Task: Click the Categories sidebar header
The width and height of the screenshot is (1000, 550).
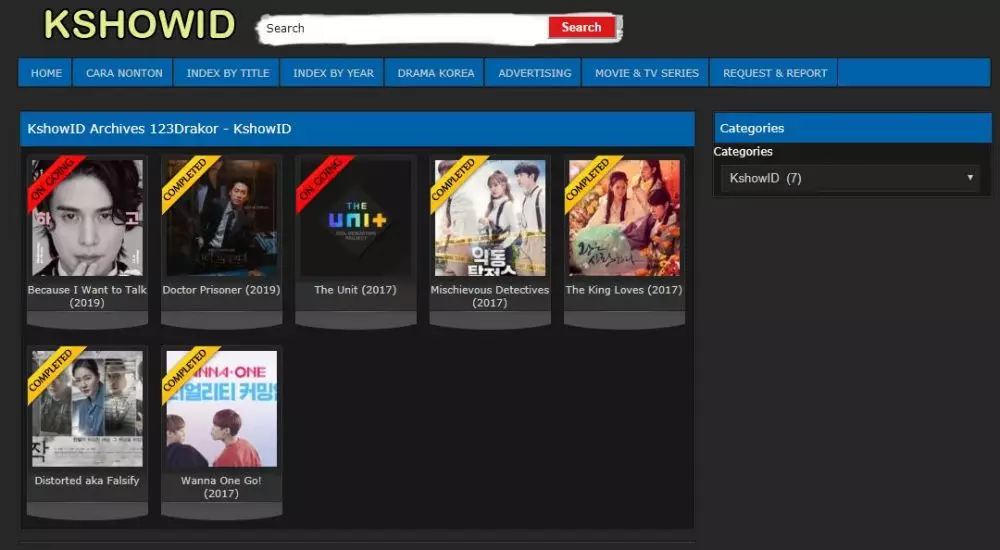Action: [x=853, y=128]
